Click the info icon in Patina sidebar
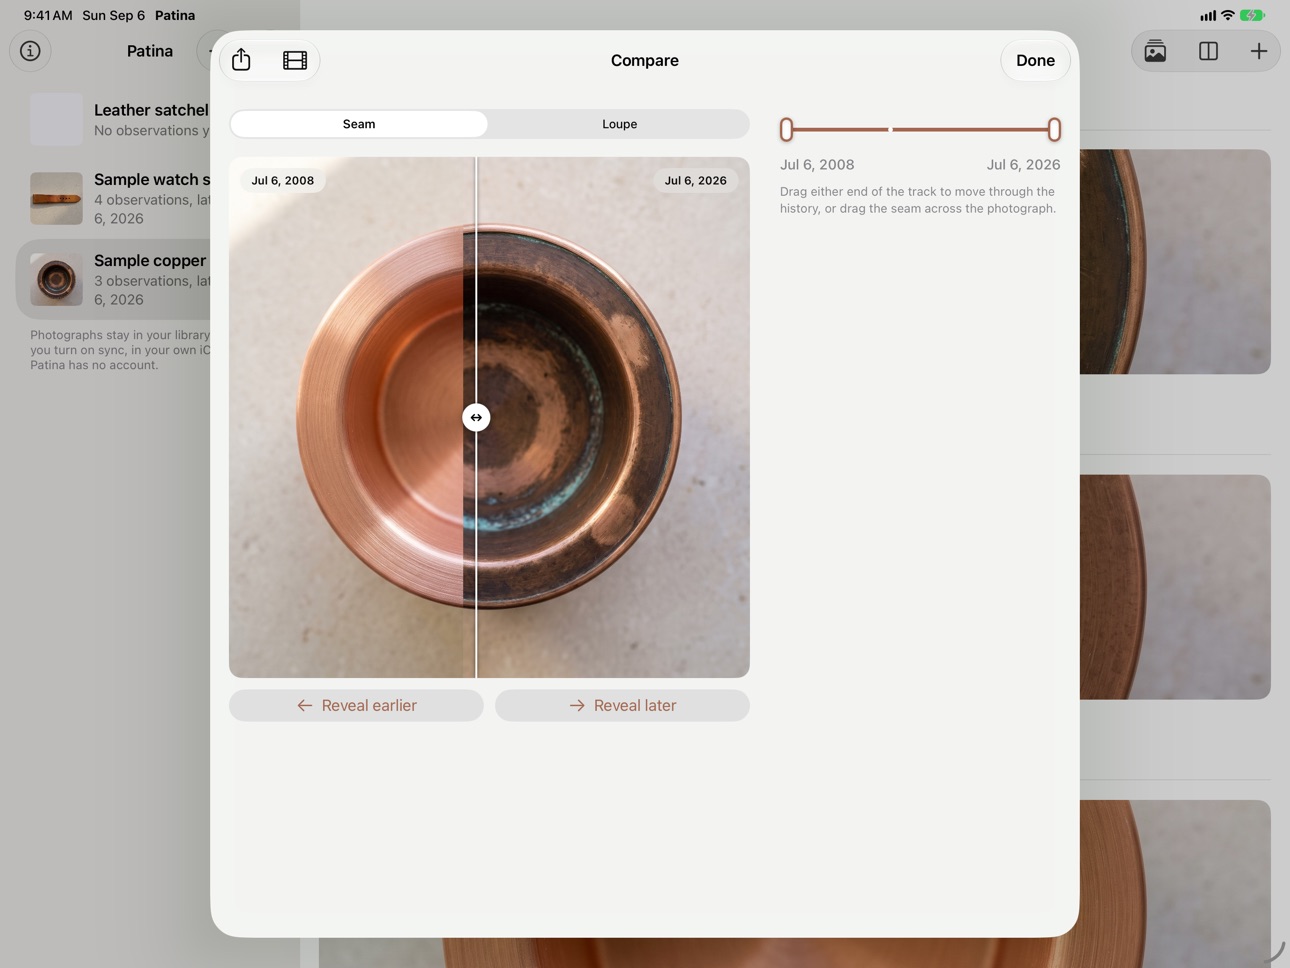The height and width of the screenshot is (968, 1290). (x=30, y=51)
